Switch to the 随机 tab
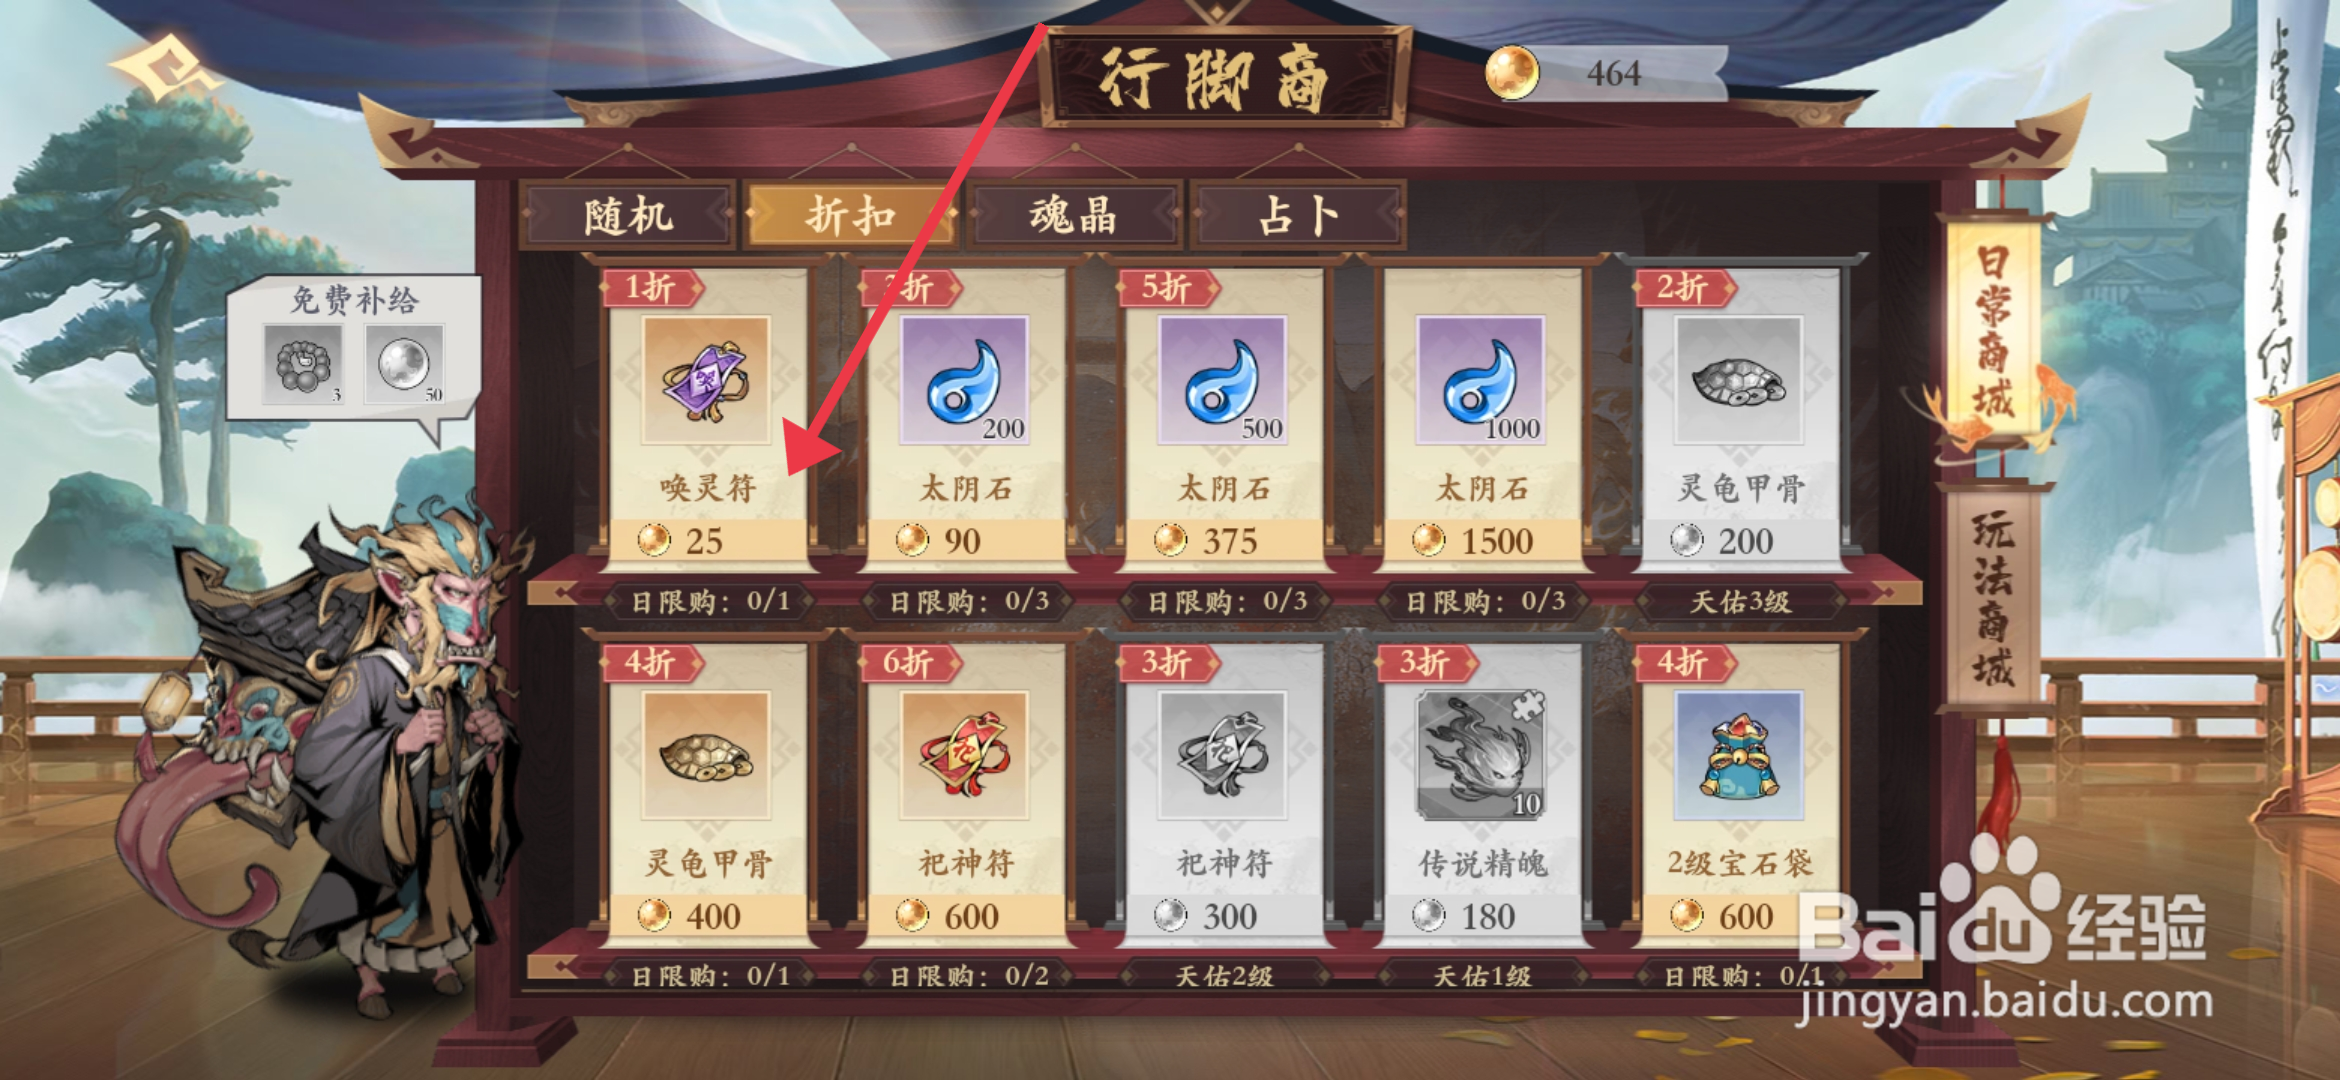 628,215
